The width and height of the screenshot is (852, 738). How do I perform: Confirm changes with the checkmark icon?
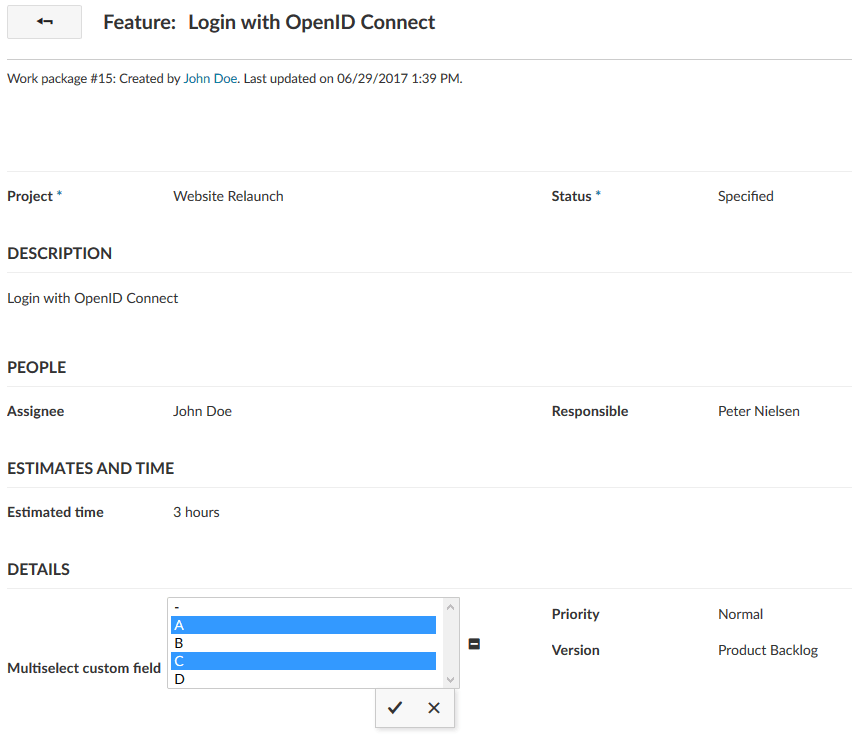click(x=395, y=707)
